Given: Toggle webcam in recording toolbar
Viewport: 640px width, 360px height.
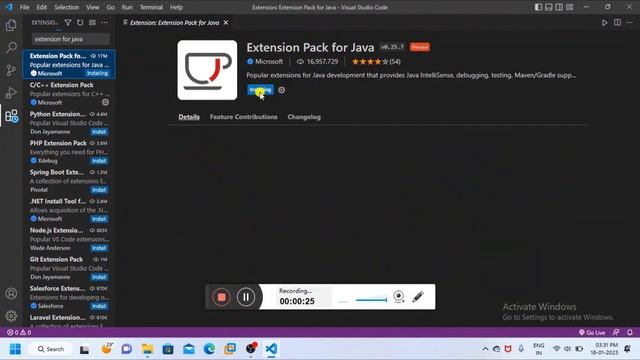Looking at the screenshot, I should 399,297.
